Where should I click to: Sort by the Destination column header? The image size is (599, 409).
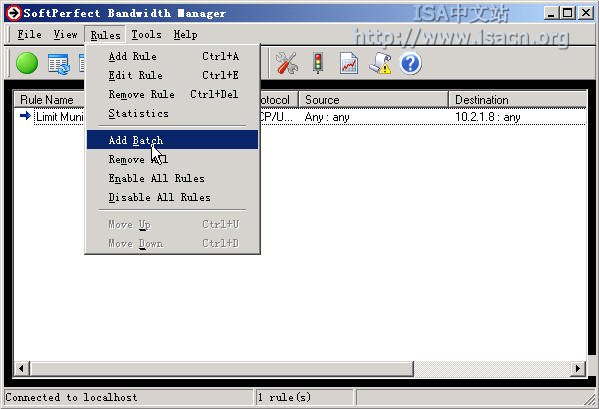tap(517, 100)
